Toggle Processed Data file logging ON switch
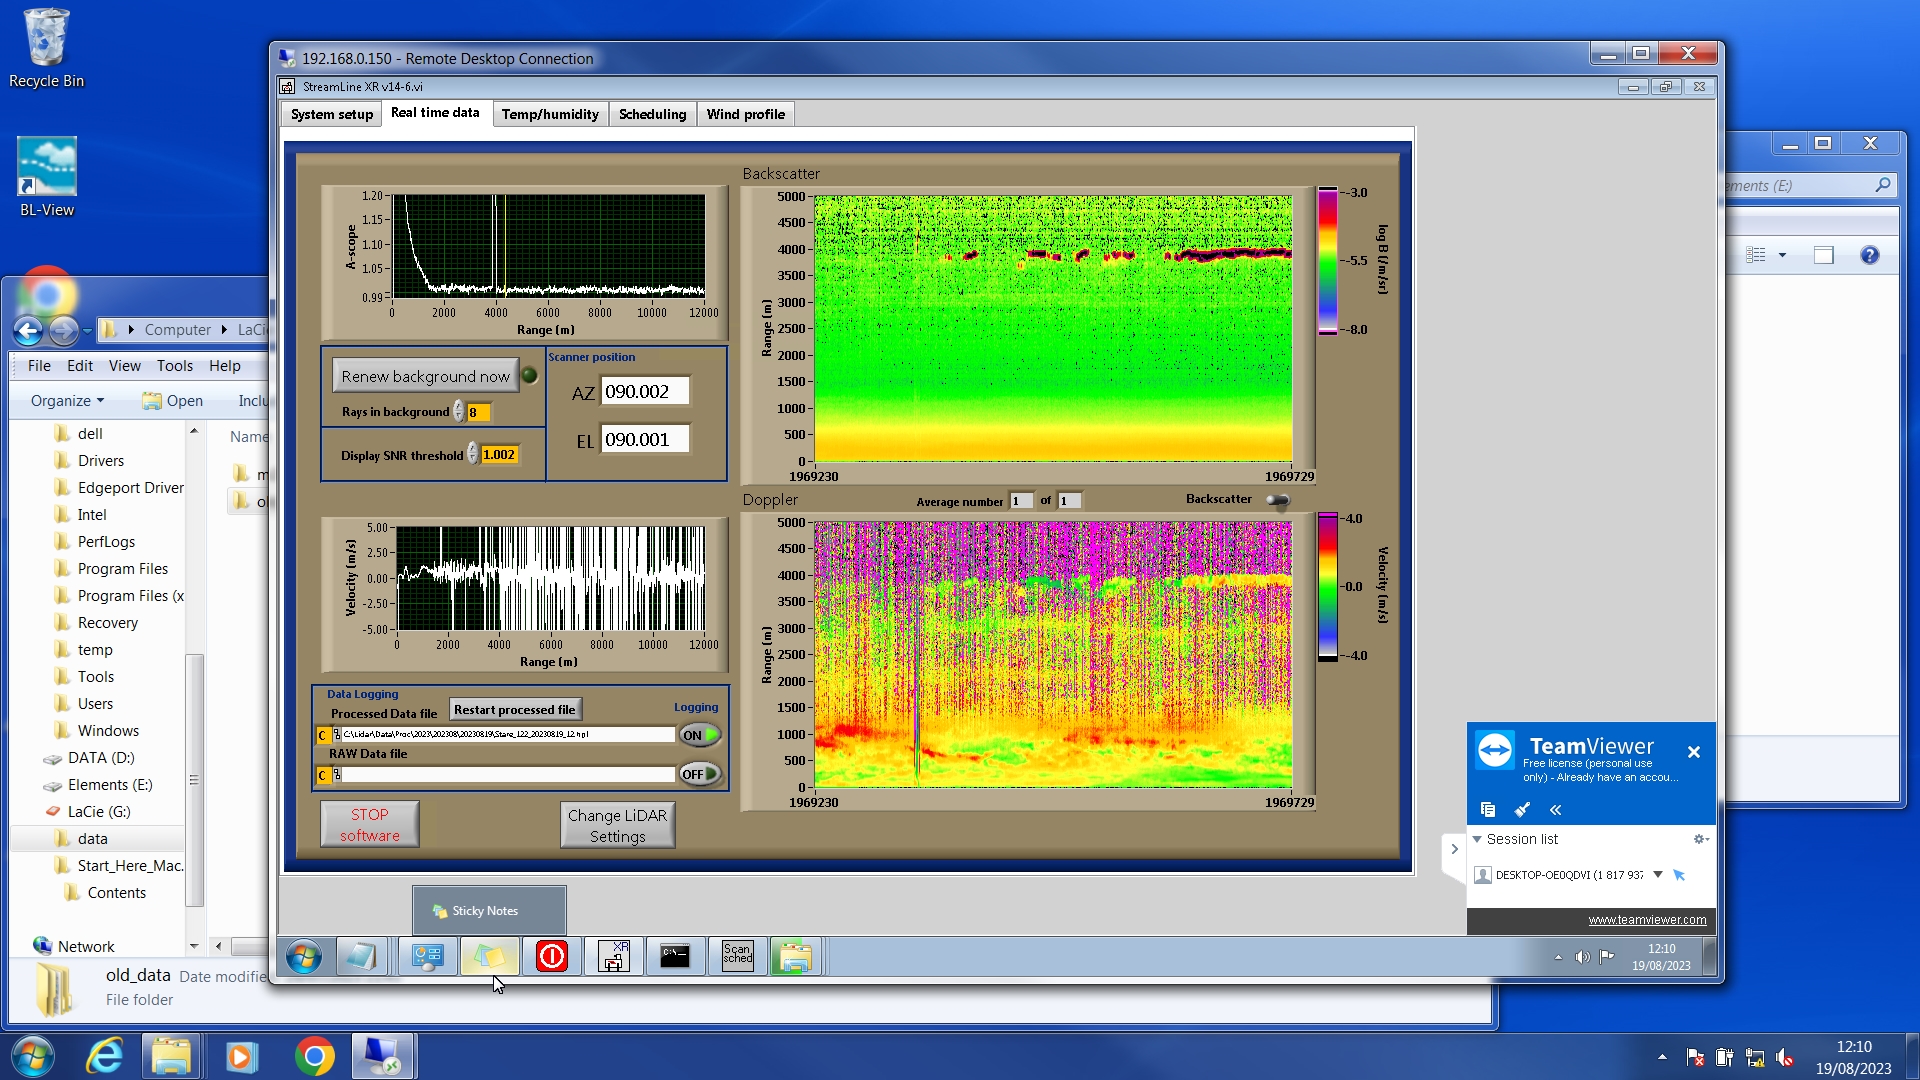 [700, 735]
